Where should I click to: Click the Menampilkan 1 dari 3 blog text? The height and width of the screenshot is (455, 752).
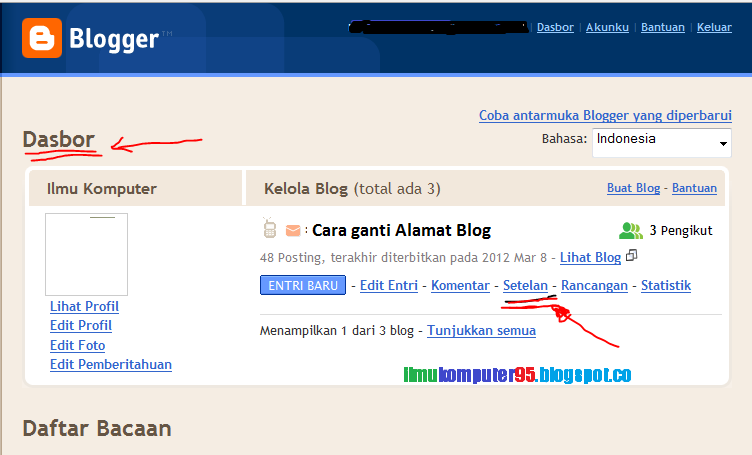tap(336, 330)
